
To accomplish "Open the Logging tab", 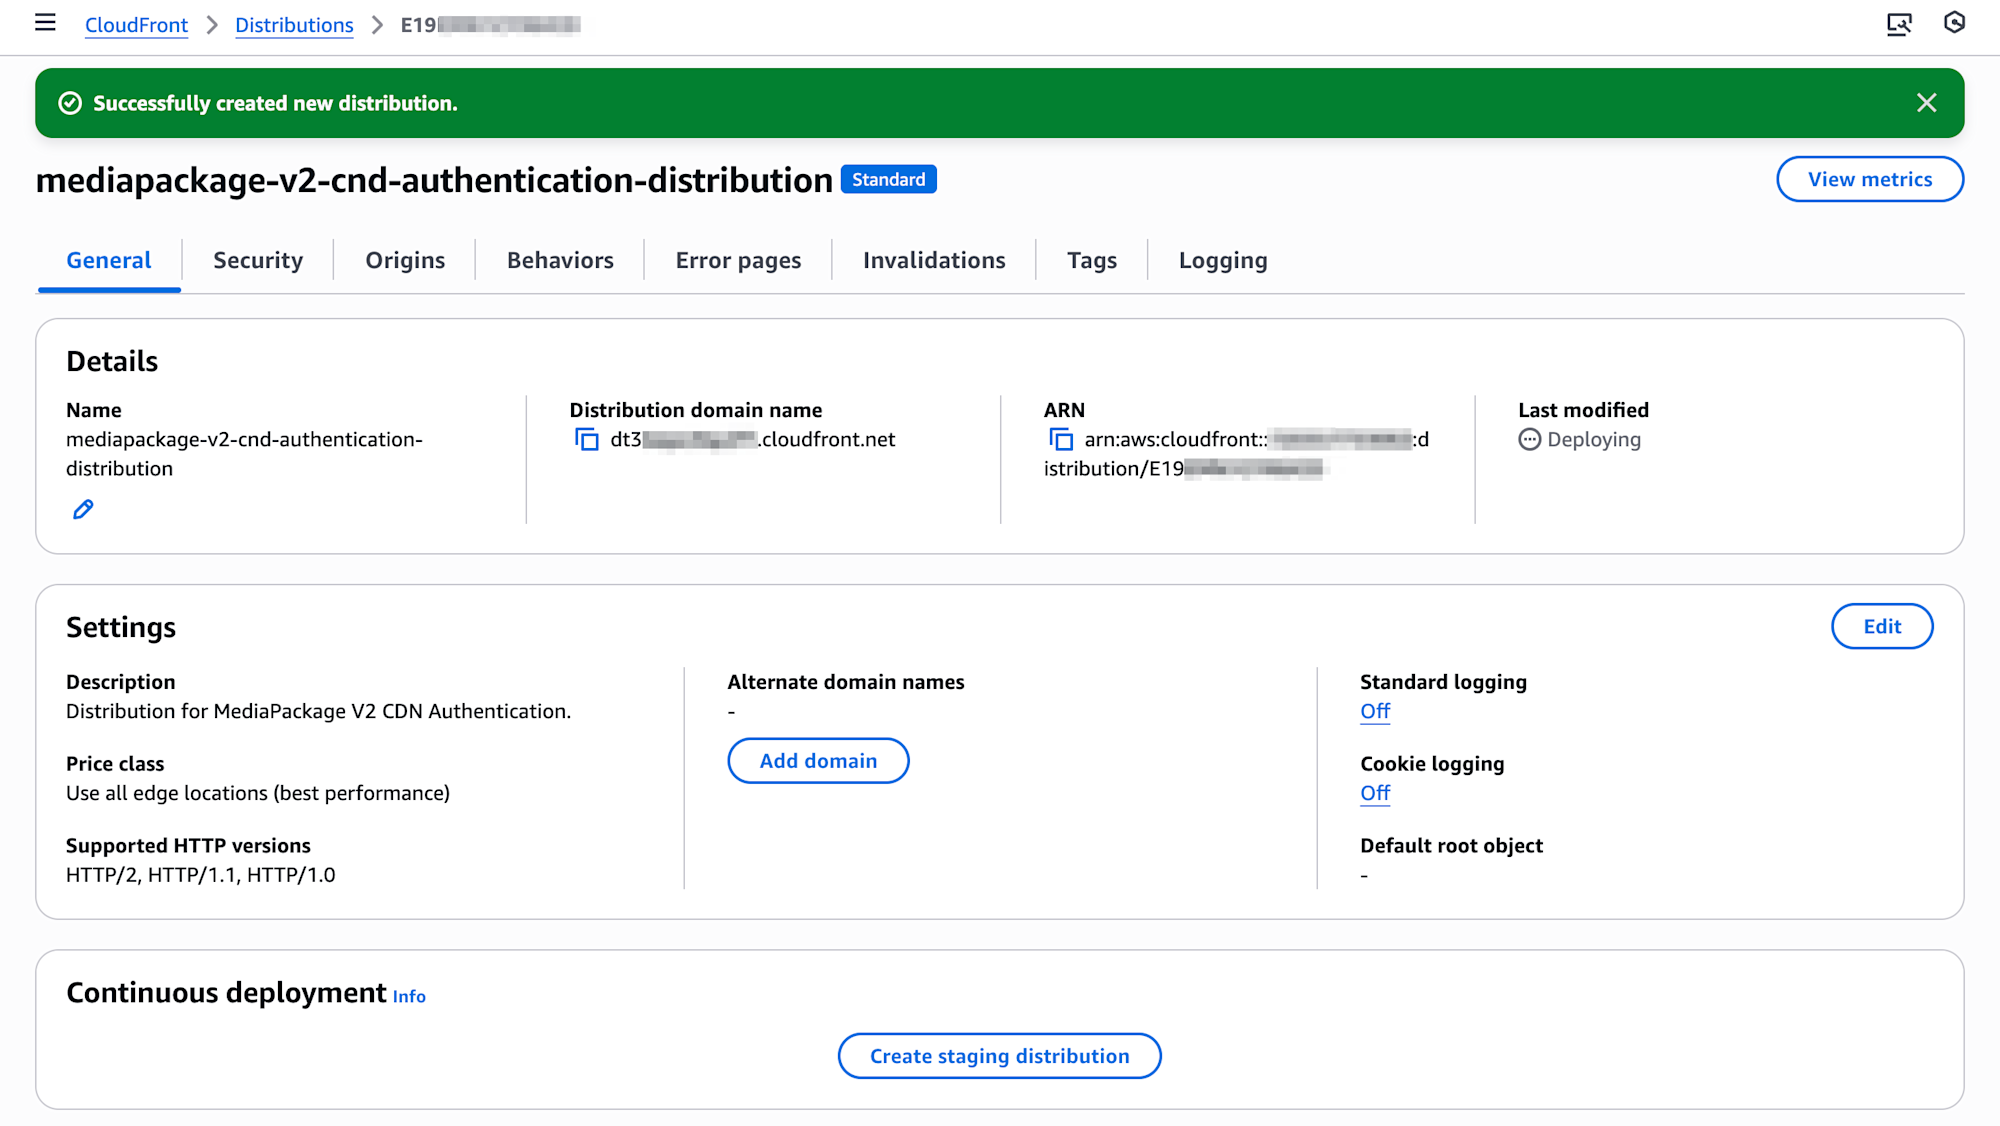I will [x=1222, y=261].
